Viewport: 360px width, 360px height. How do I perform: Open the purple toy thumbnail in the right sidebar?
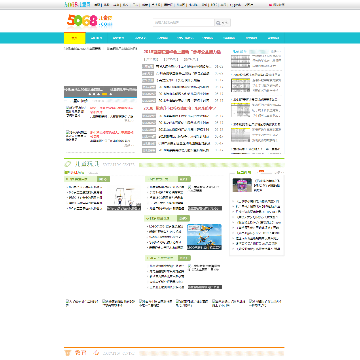(242, 185)
